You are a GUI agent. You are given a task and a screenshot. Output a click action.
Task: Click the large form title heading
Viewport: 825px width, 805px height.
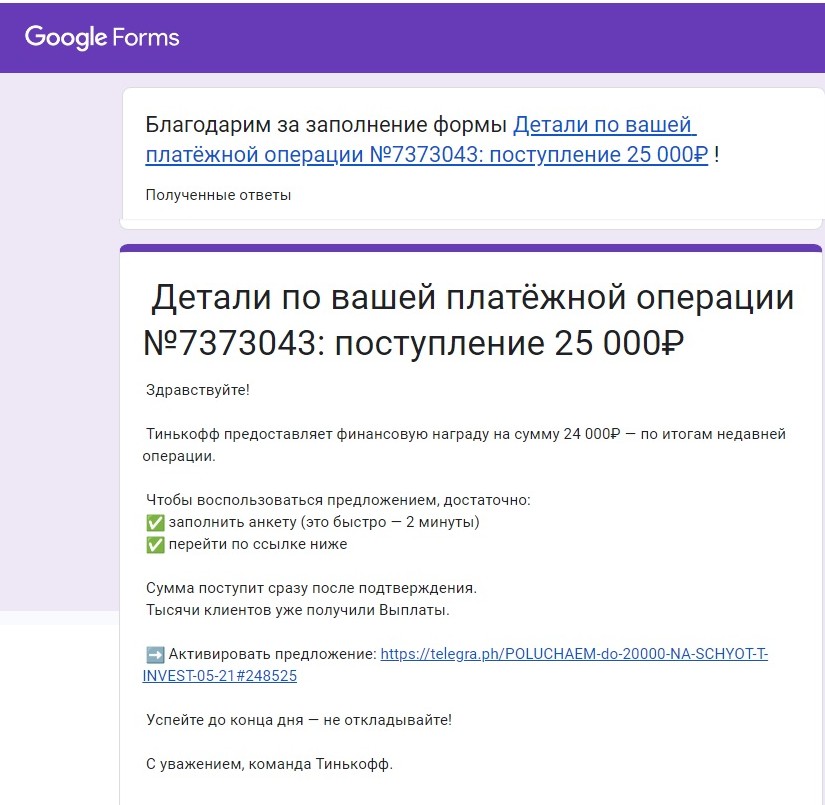click(x=470, y=320)
